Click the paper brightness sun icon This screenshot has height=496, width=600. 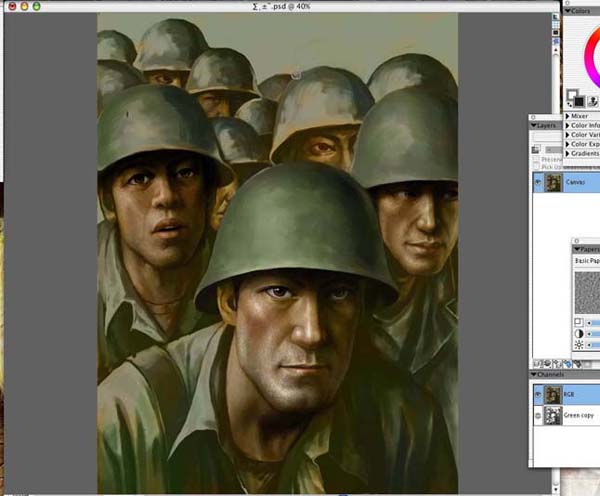[579, 345]
